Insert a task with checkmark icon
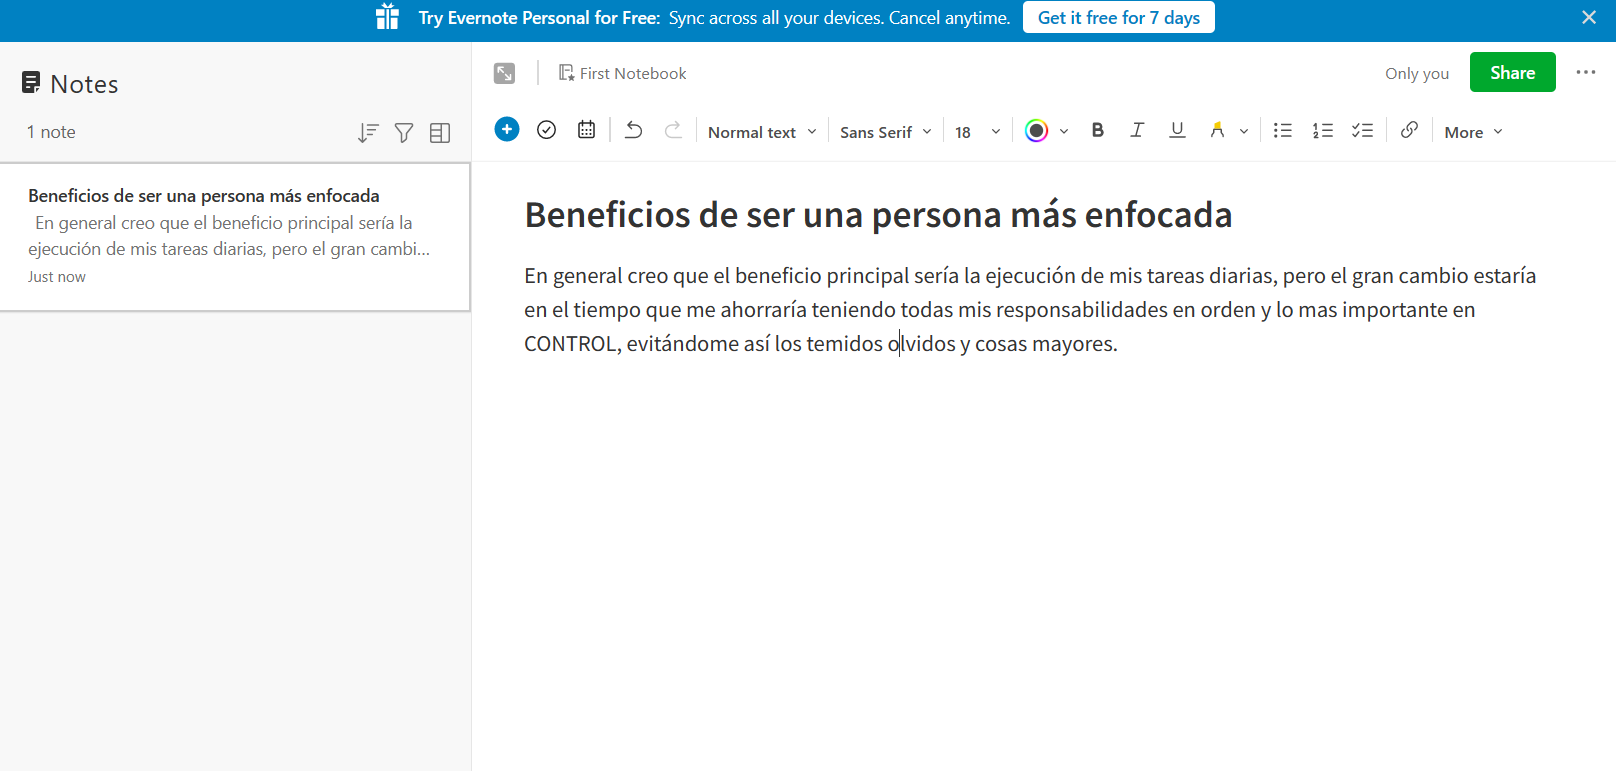1616x771 pixels. coord(546,130)
